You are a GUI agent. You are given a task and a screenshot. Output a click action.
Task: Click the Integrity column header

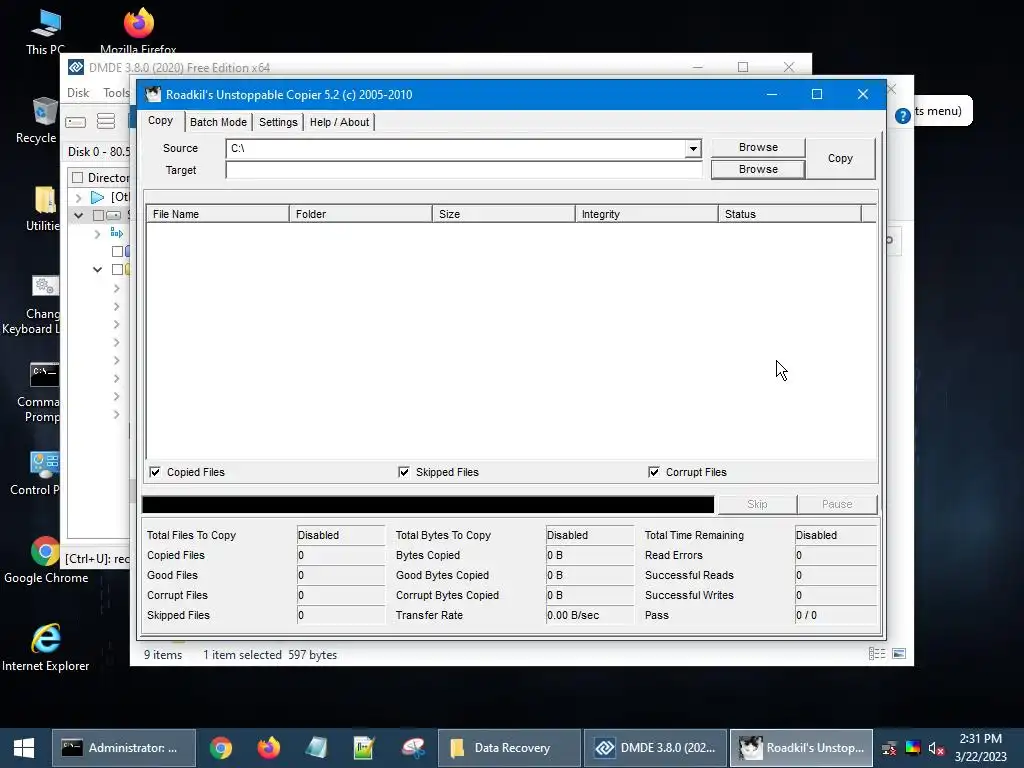coord(647,214)
